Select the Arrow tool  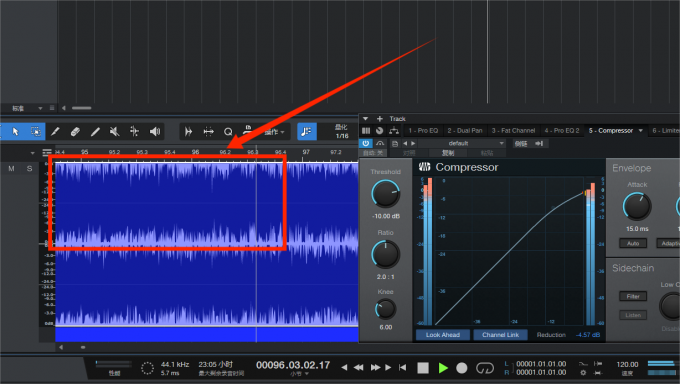(x=16, y=131)
